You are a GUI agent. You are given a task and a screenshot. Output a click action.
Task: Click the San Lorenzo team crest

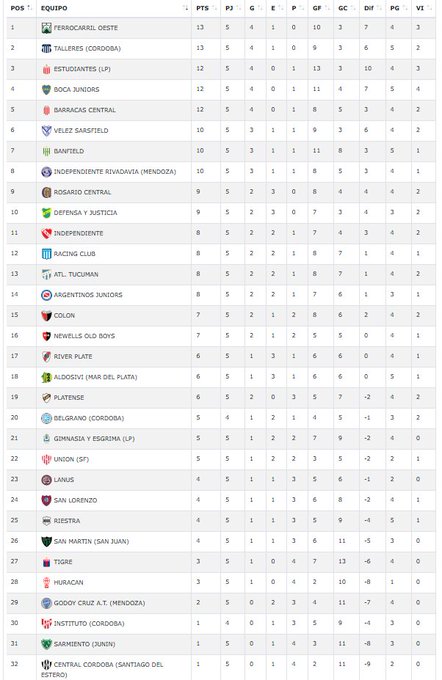46,500
